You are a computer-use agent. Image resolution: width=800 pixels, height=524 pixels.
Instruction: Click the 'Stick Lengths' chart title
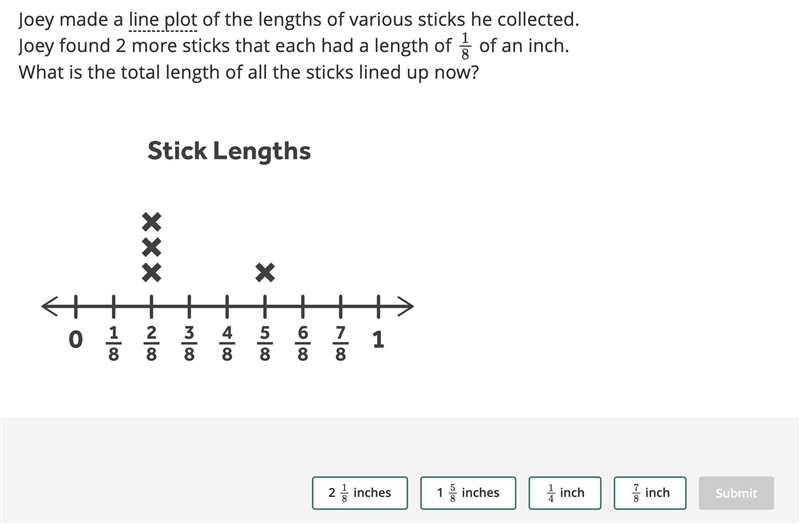(x=229, y=151)
